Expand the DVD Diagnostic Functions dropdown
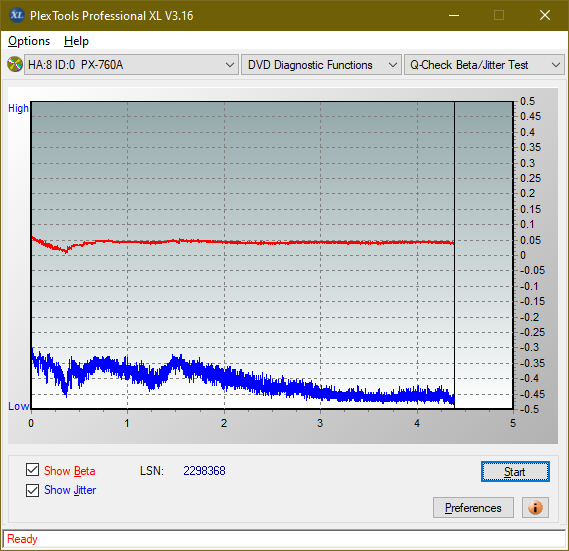 click(x=321, y=65)
